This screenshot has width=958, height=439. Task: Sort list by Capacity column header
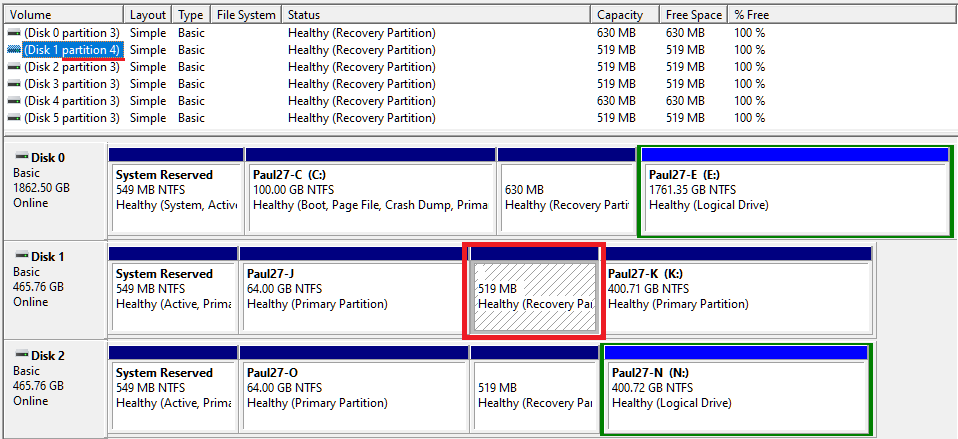coord(624,15)
